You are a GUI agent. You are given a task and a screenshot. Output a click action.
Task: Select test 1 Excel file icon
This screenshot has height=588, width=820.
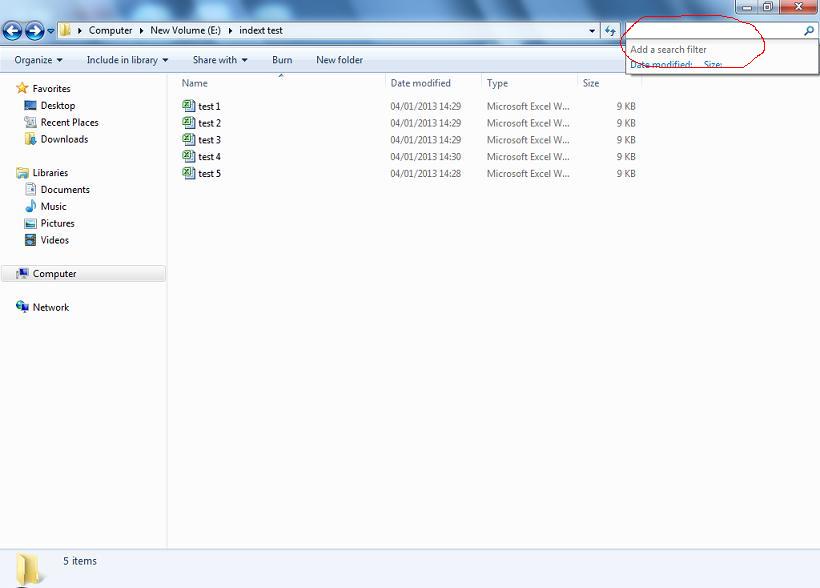tap(189, 106)
